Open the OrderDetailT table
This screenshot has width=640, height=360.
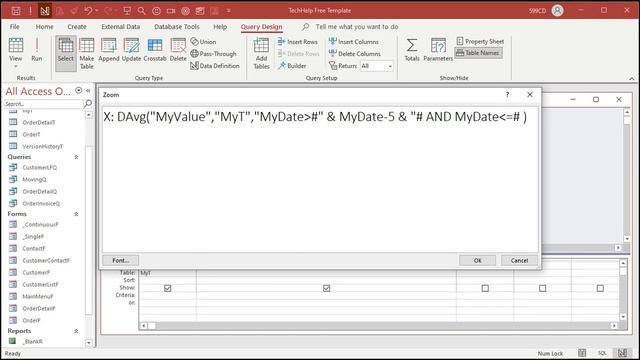[39, 122]
